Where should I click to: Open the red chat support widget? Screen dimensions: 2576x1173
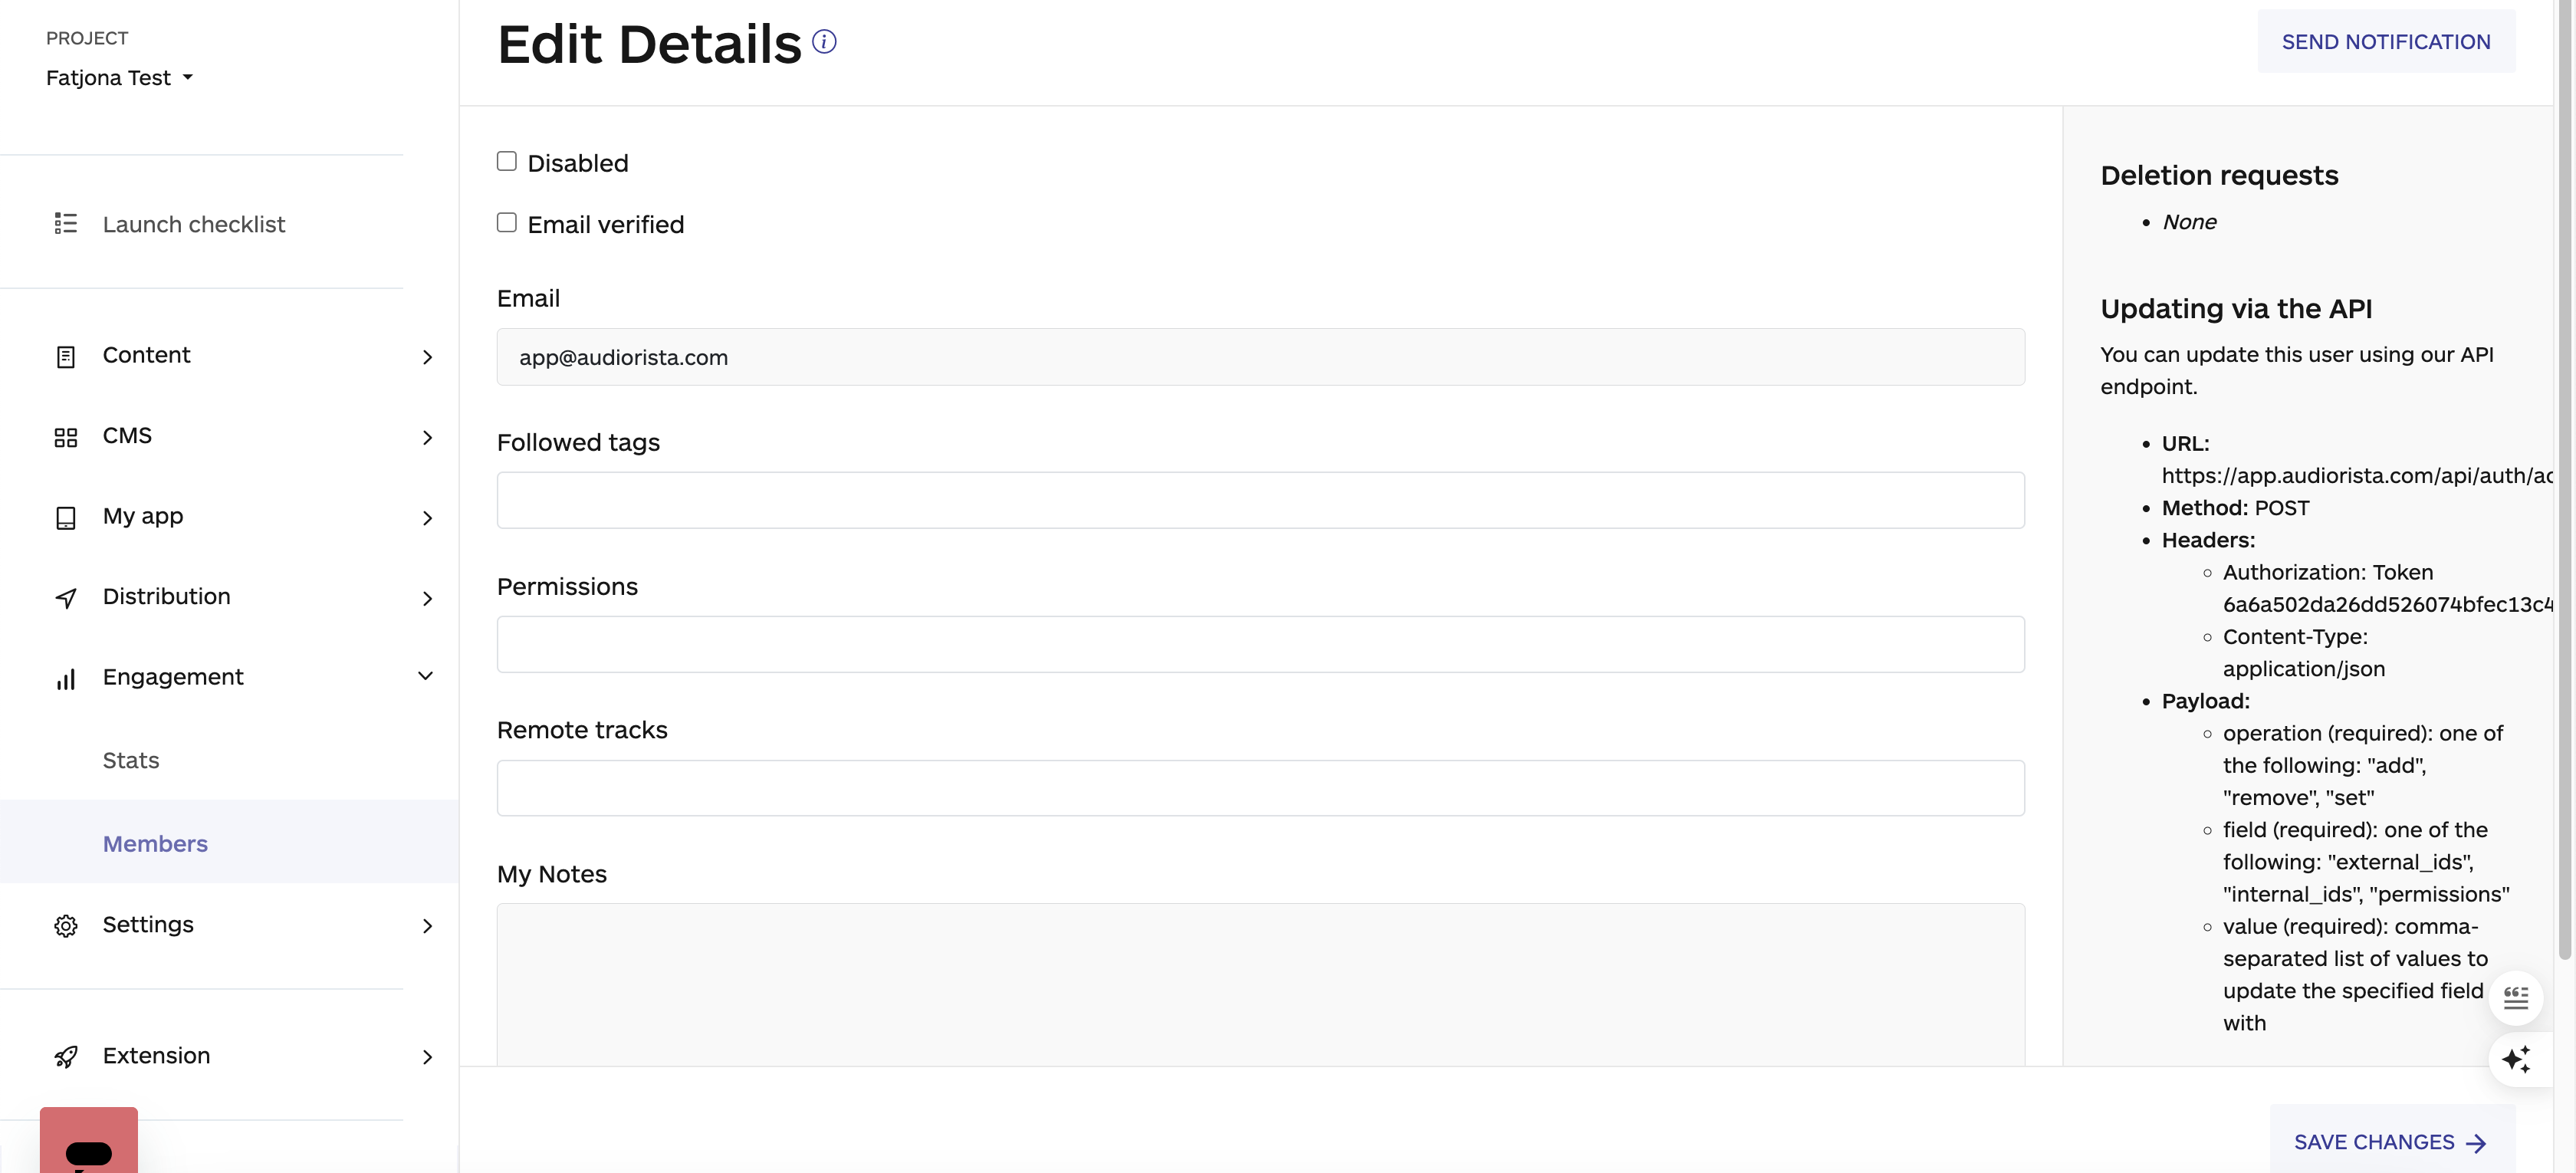[89, 1148]
